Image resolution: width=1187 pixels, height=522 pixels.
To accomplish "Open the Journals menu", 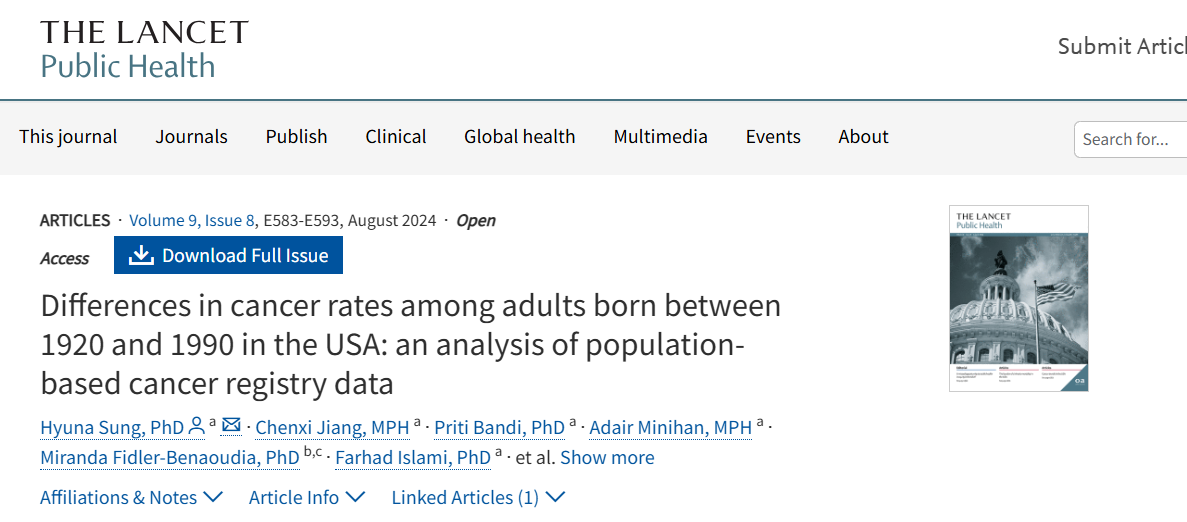I will click(191, 137).
